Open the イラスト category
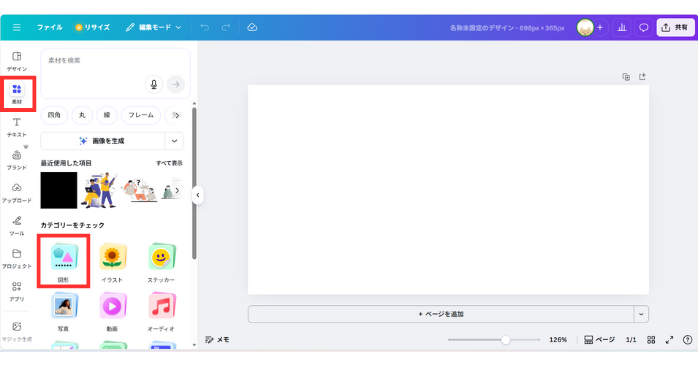Screen dimensions: 698x365 pos(112,262)
